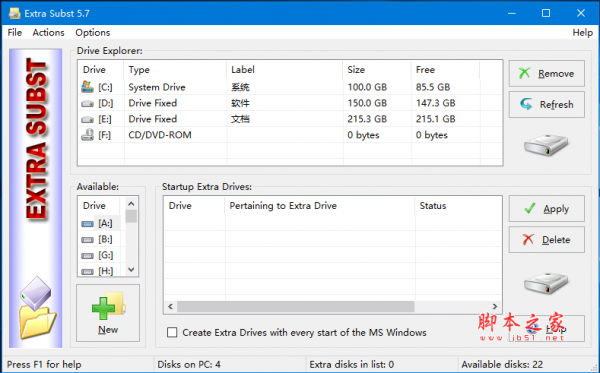
Task: Select 'CD/DVD-ROM' type cell
Action: tap(160, 135)
